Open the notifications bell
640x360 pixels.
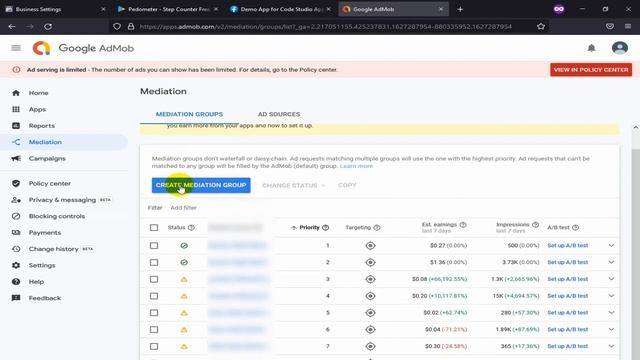click(x=591, y=48)
